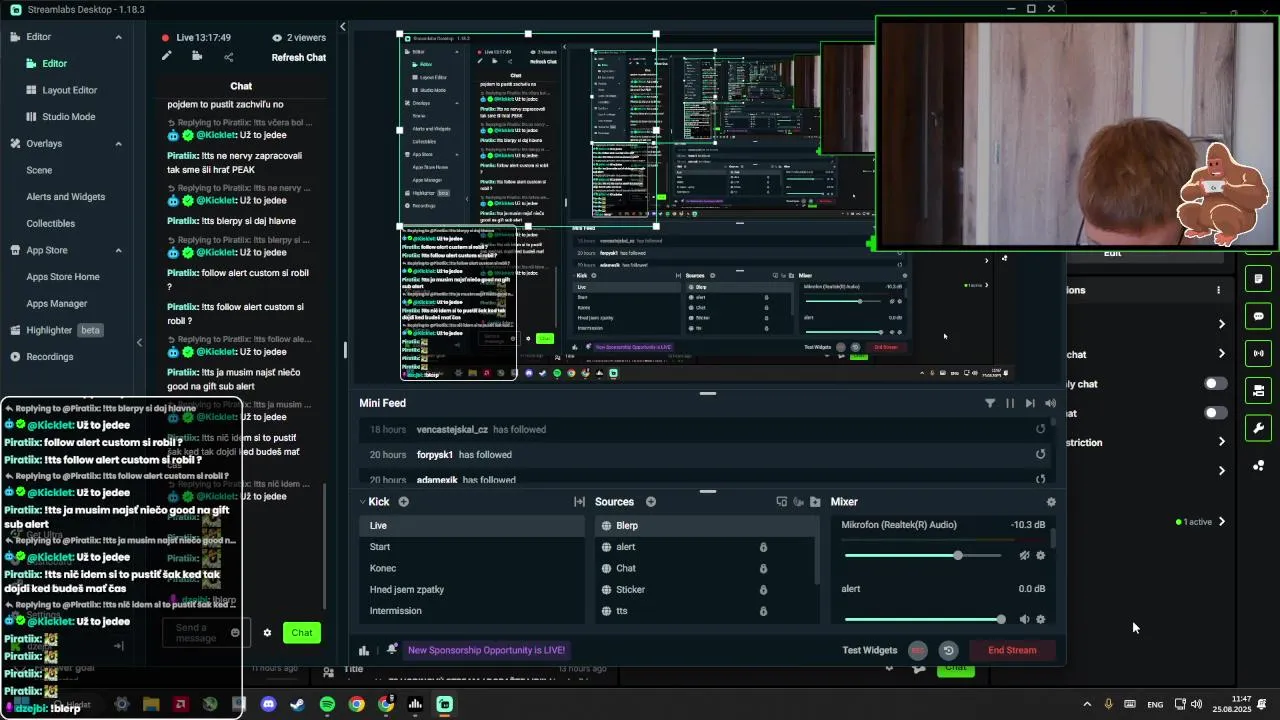Click the first icon in Sources header
This screenshot has height=720, width=1280.
point(782,502)
